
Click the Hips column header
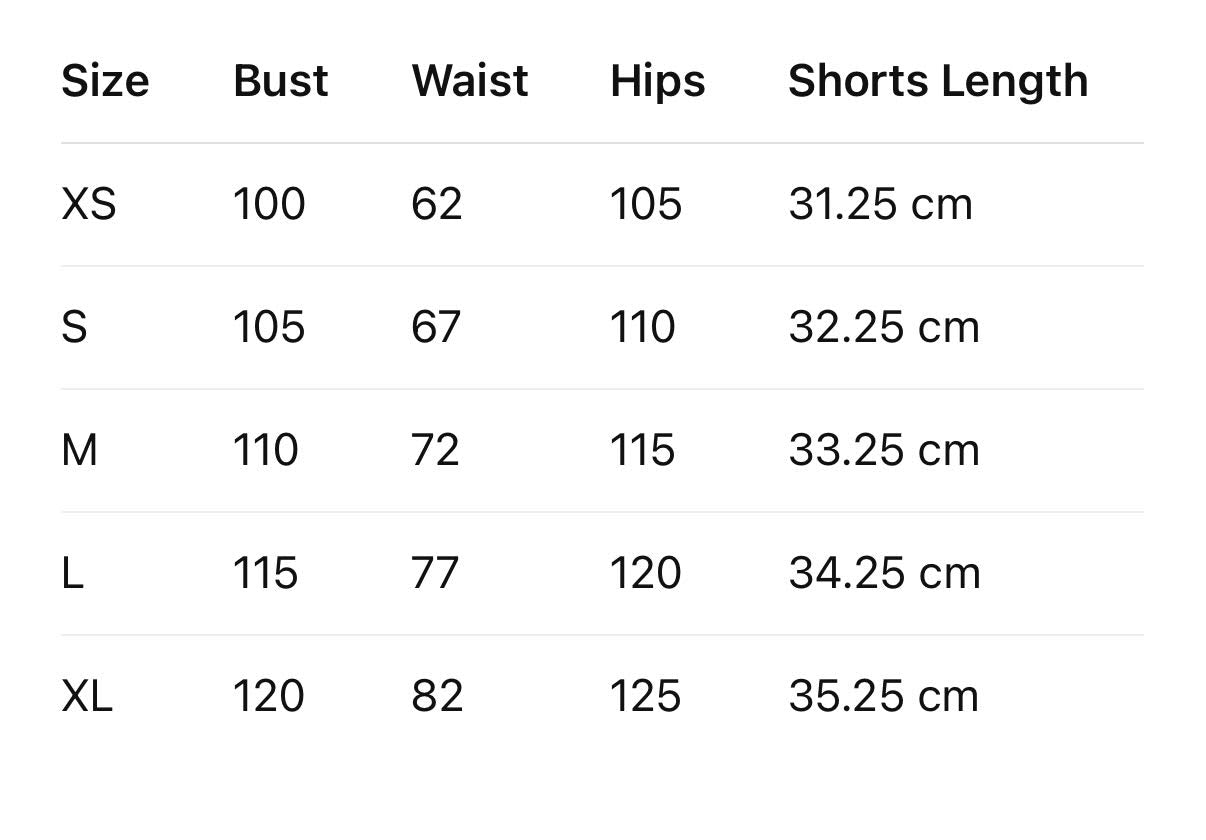[x=657, y=81]
